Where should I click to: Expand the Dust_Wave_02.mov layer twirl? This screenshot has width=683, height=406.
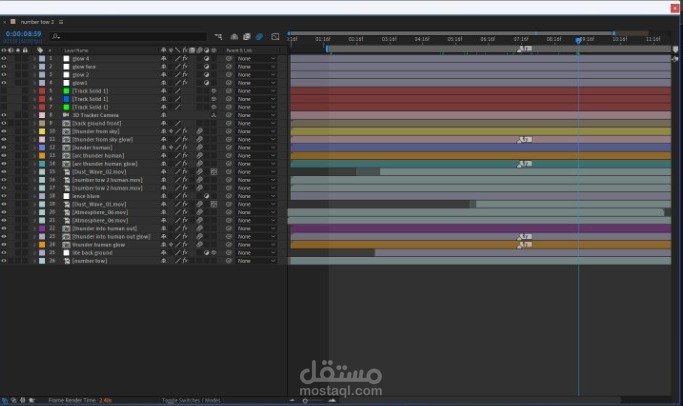[x=34, y=172]
